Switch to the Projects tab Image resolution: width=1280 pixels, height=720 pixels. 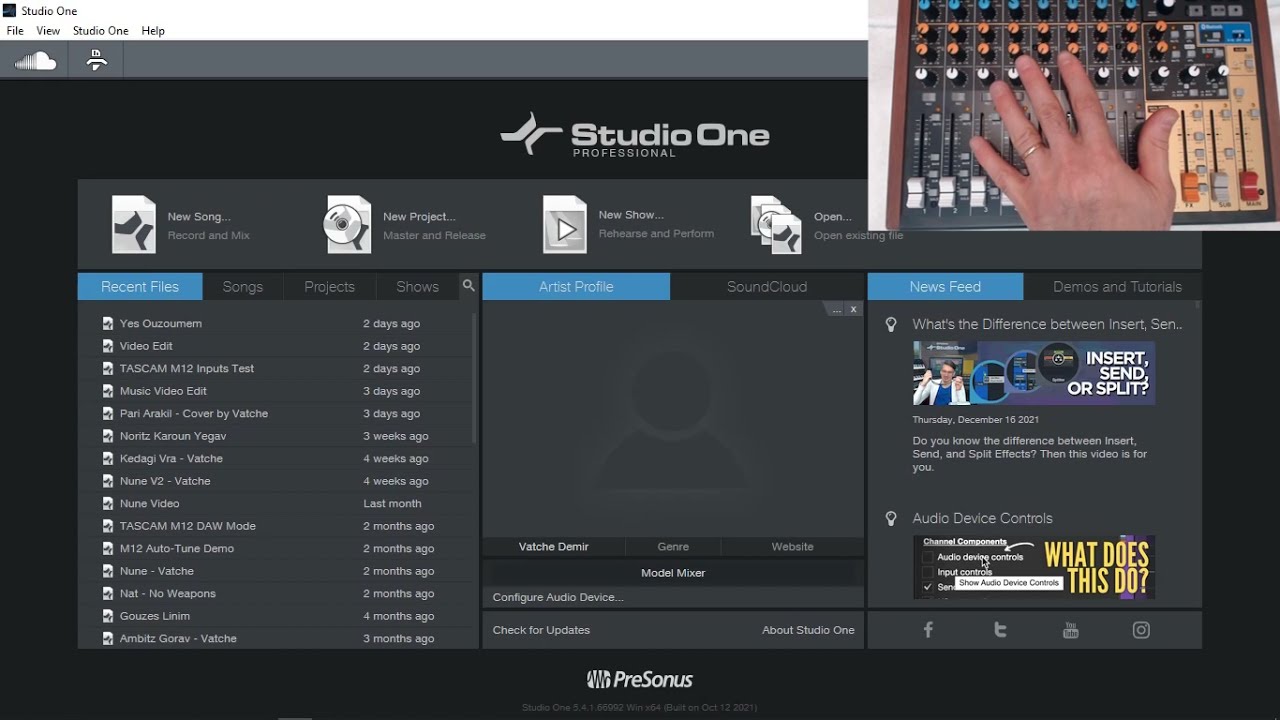tap(329, 286)
